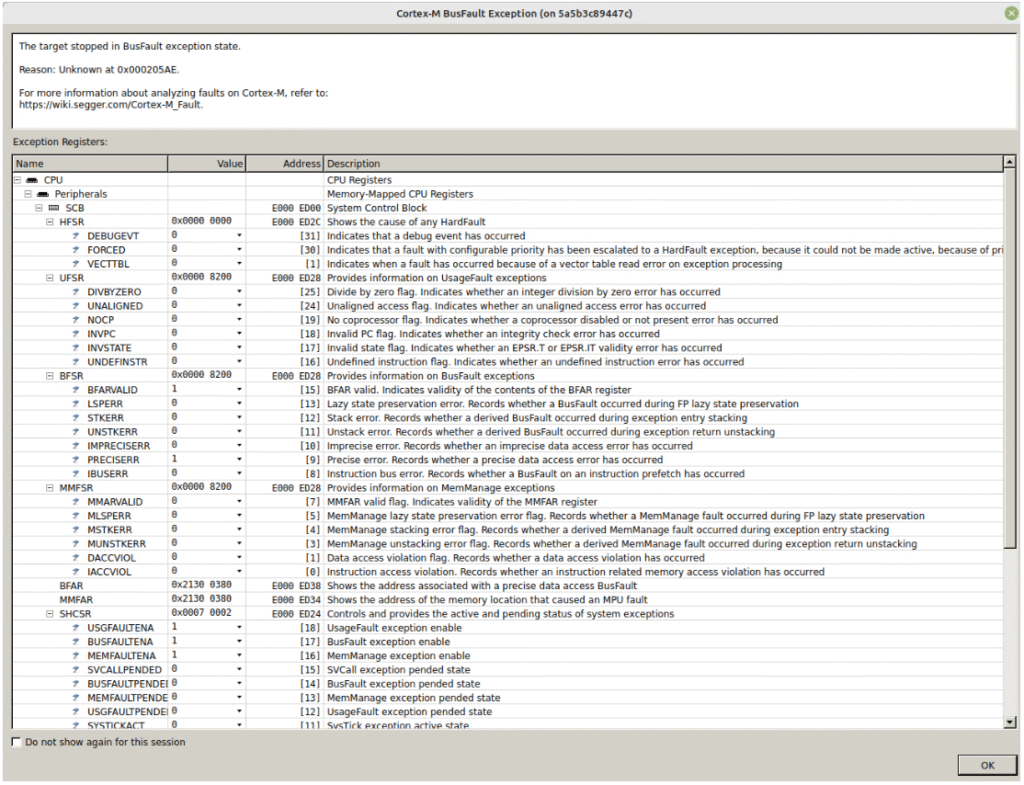Click the bitfield icon beside DACCVIOL

[x=76, y=558]
